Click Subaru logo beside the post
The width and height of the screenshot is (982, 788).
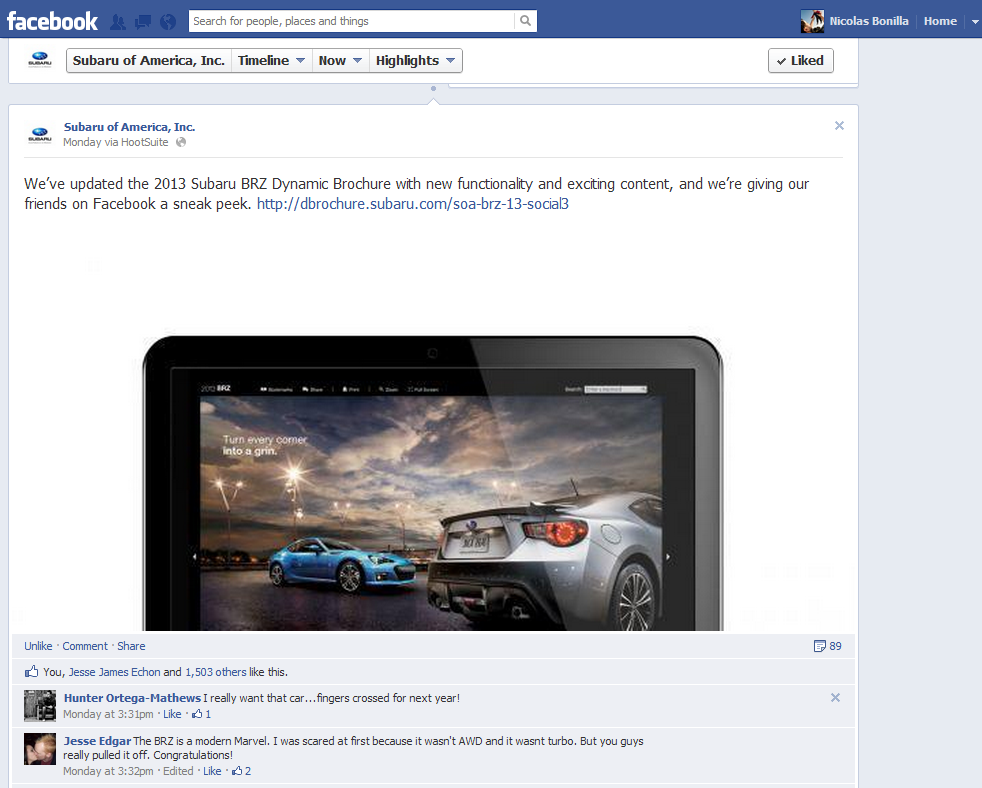tap(39, 134)
